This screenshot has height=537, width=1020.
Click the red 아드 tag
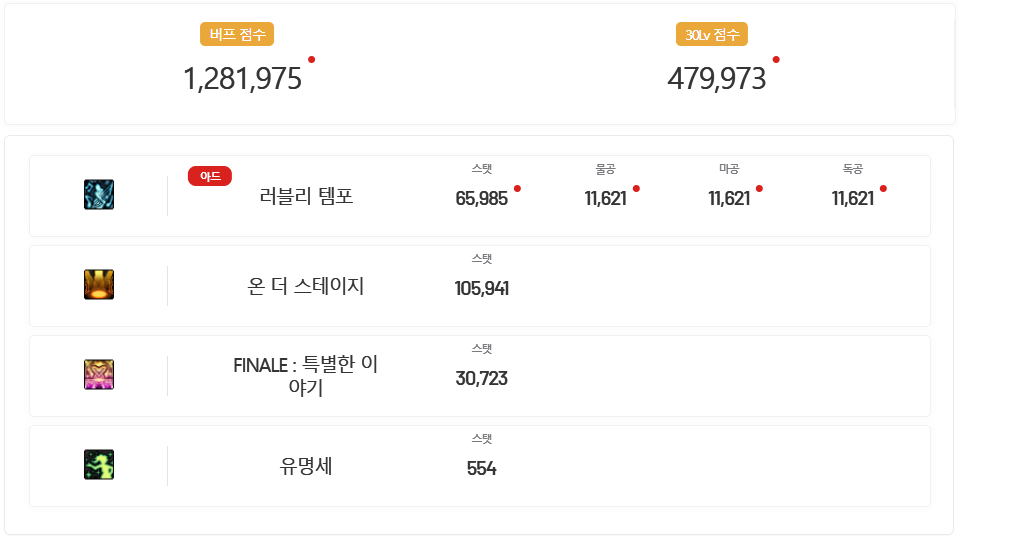click(x=209, y=176)
